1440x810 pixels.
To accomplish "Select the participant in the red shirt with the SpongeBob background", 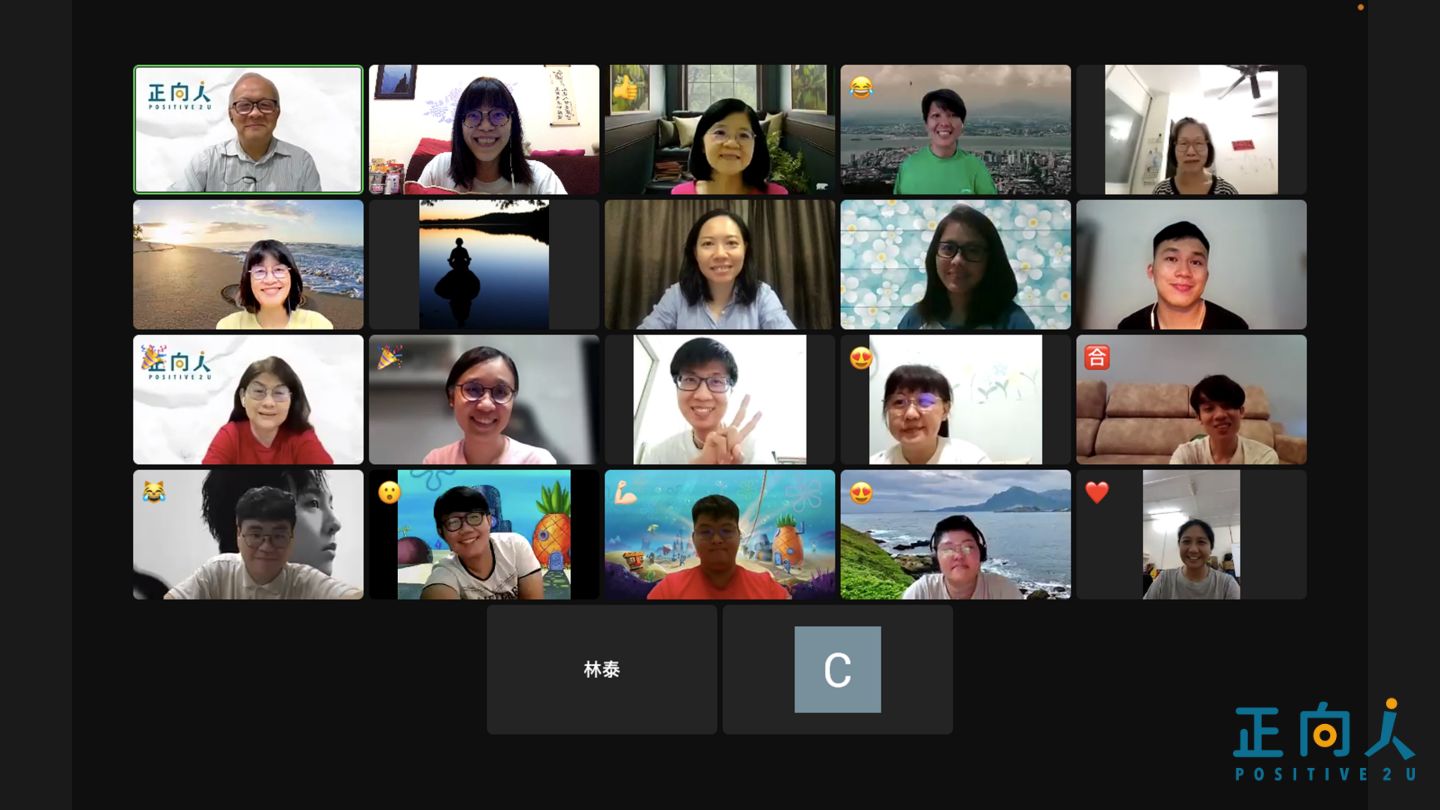I will point(720,535).
